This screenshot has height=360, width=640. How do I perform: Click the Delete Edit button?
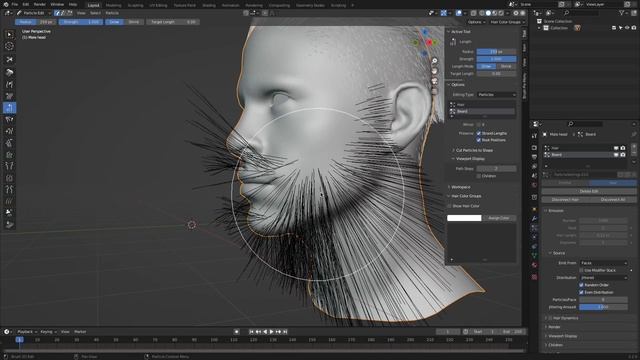point(589,191)
